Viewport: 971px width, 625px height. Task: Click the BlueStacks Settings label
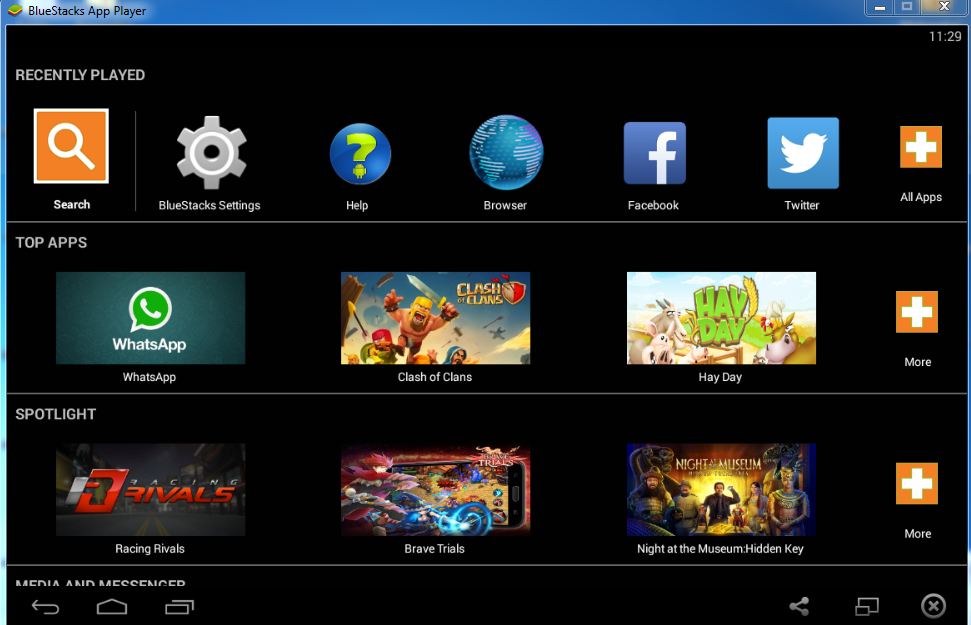pos(209,206)
